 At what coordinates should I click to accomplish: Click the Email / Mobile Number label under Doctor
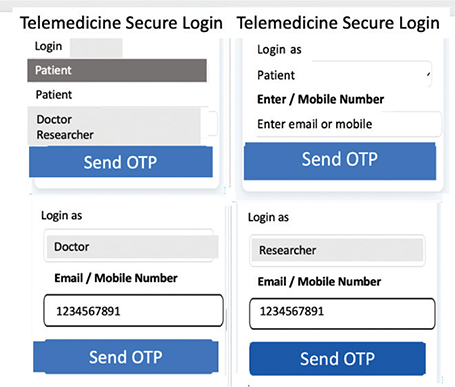tap(116, 278)
